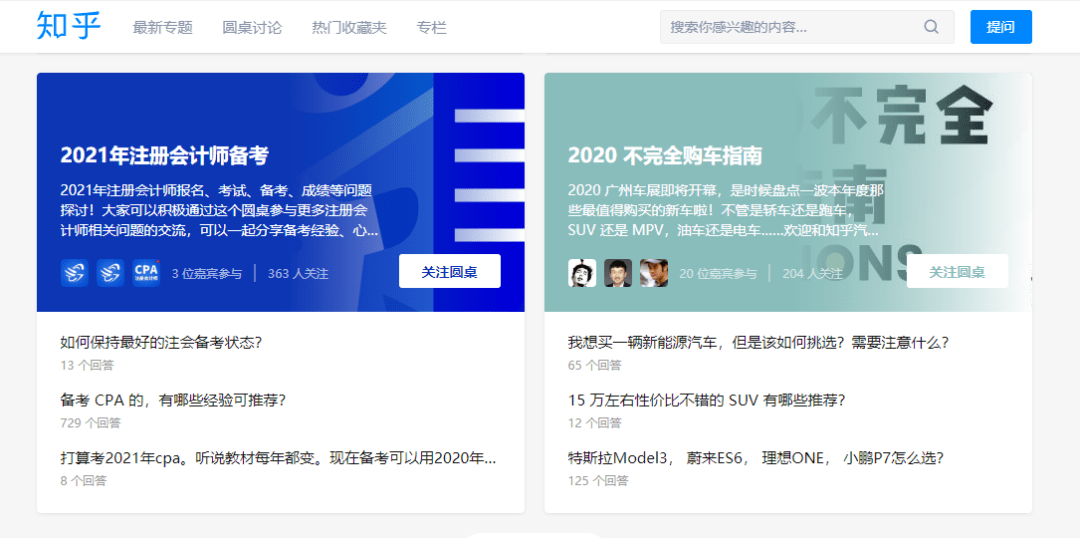The width and height of the screenshot is (1080, 538).
Task: Open the second guest avatar in the 购车指南 card
Action: pos(618,273)
